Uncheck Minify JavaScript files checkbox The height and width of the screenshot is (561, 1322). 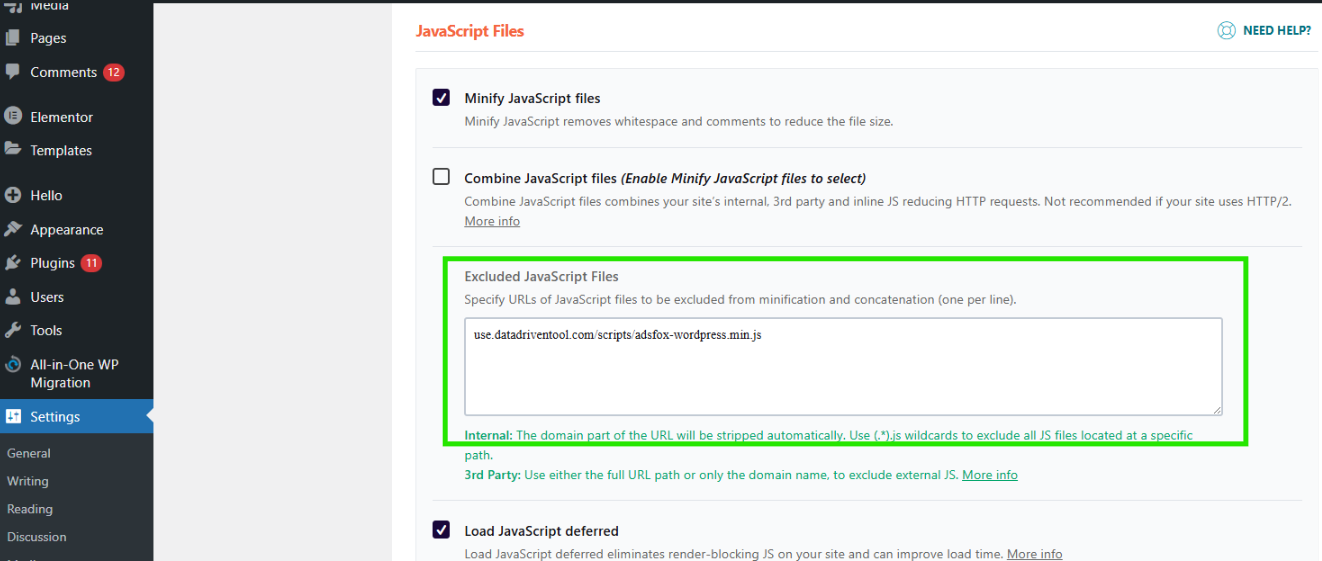pyautogui.click(x=441, y=98)
